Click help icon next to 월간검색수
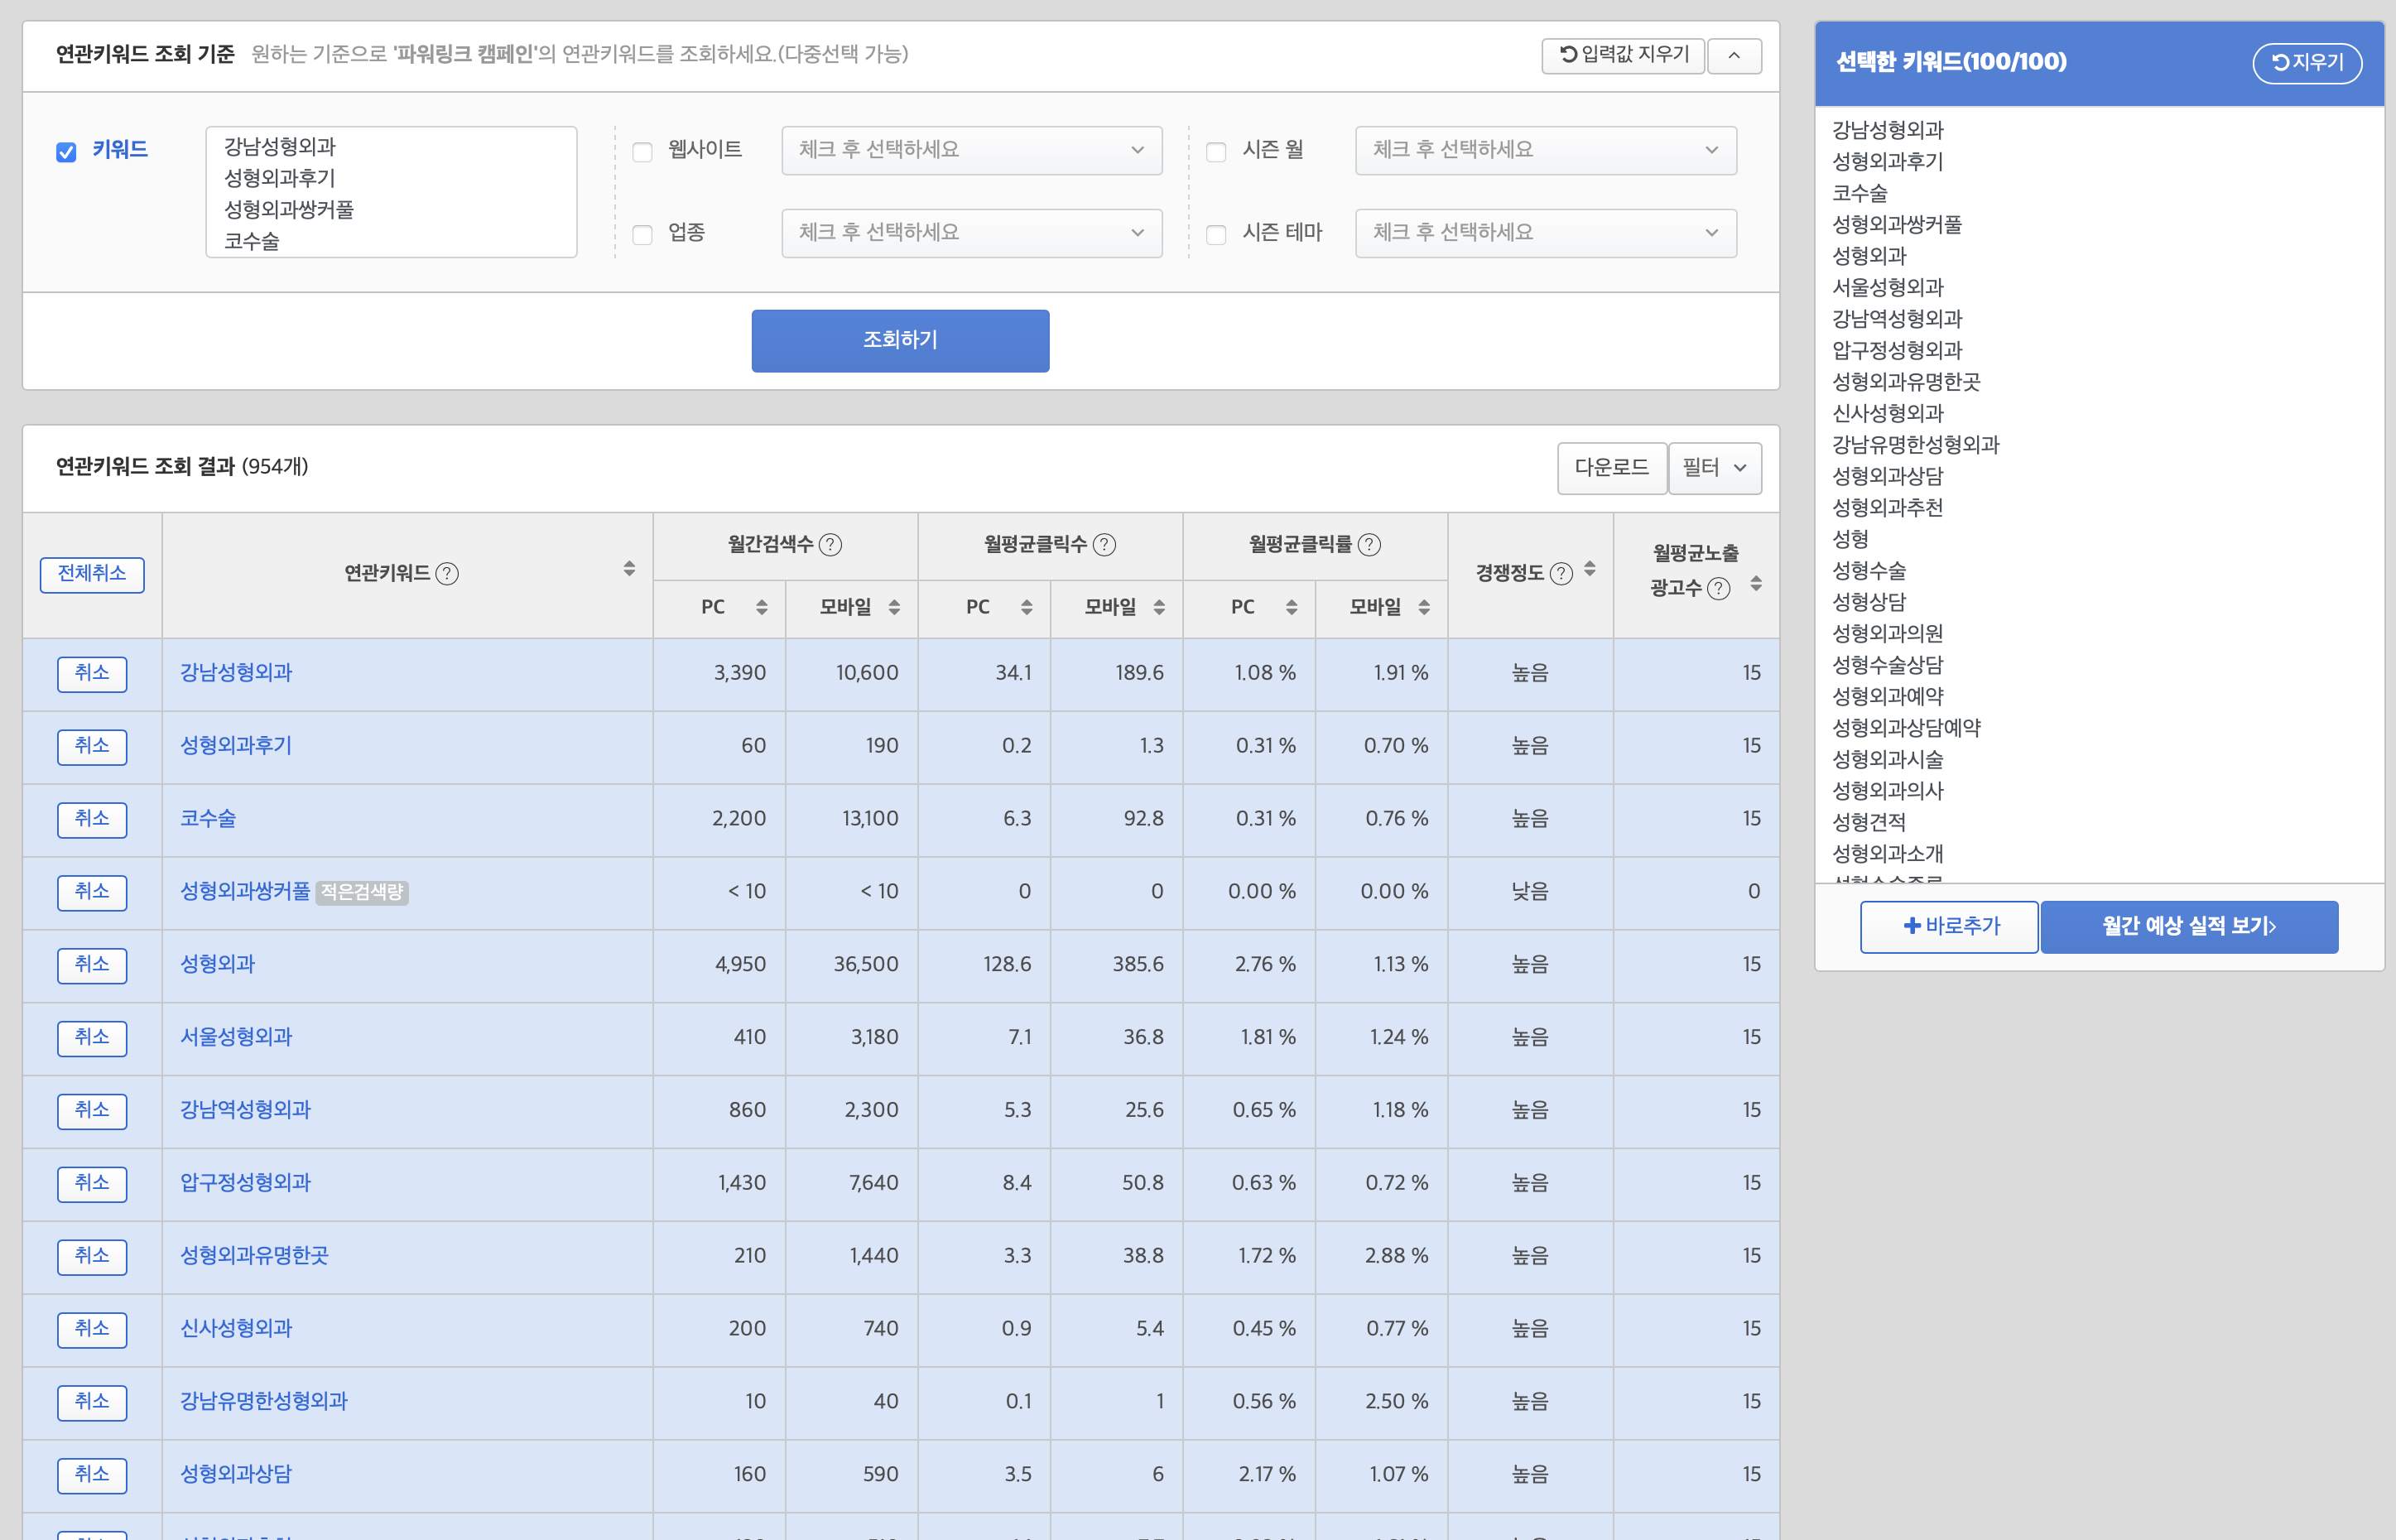This screenshot has height=1540, width=2396. coord(830,545)
